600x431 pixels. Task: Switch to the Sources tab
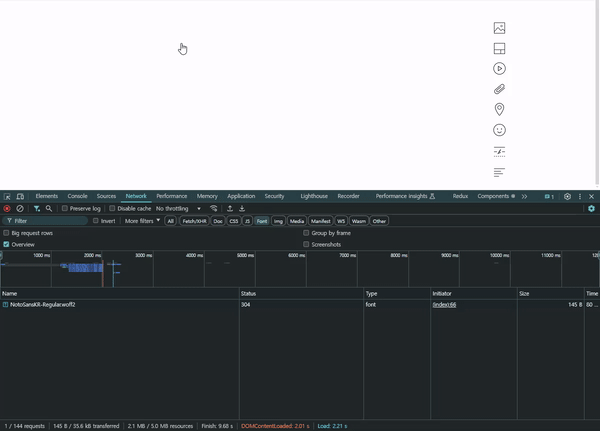click(x=106, y=196)
